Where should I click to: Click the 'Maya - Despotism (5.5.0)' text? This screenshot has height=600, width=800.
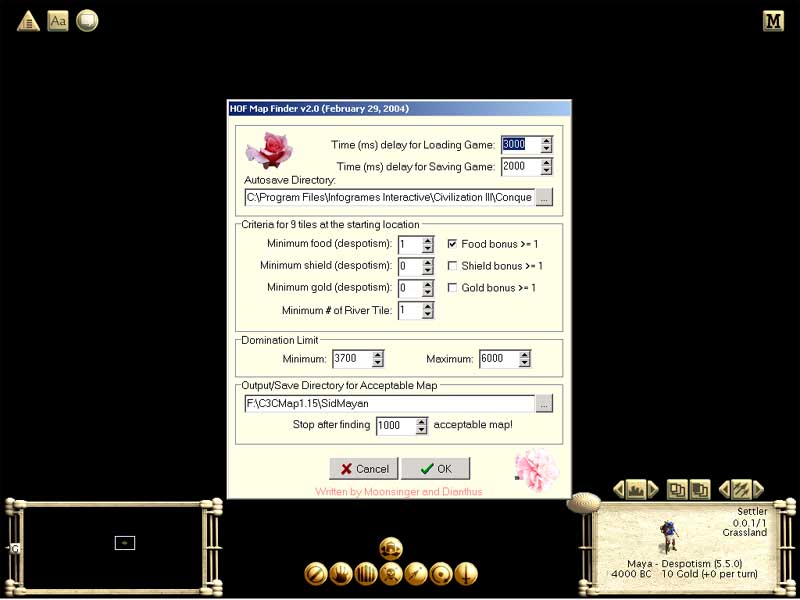(x=684, y=564)
